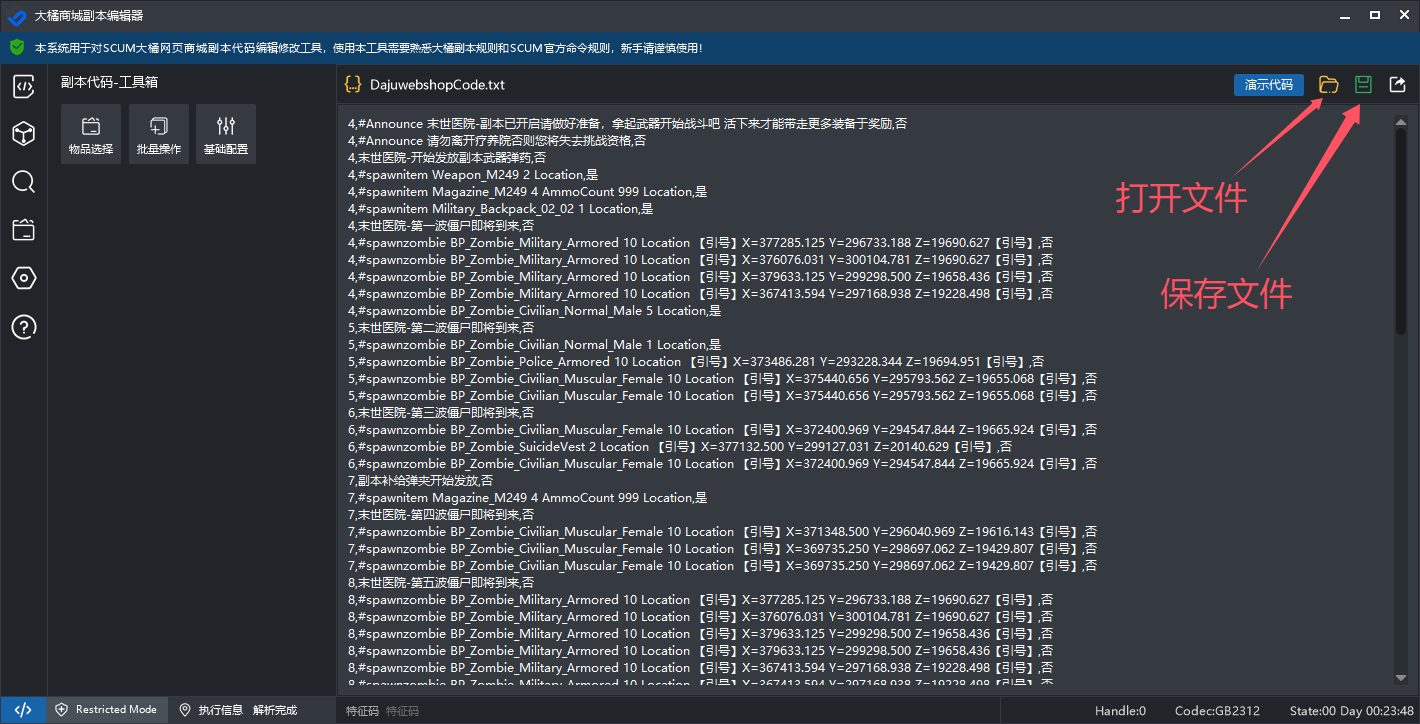
Task: Open 物品选择 item selection tool
Action: pos(91,134)
